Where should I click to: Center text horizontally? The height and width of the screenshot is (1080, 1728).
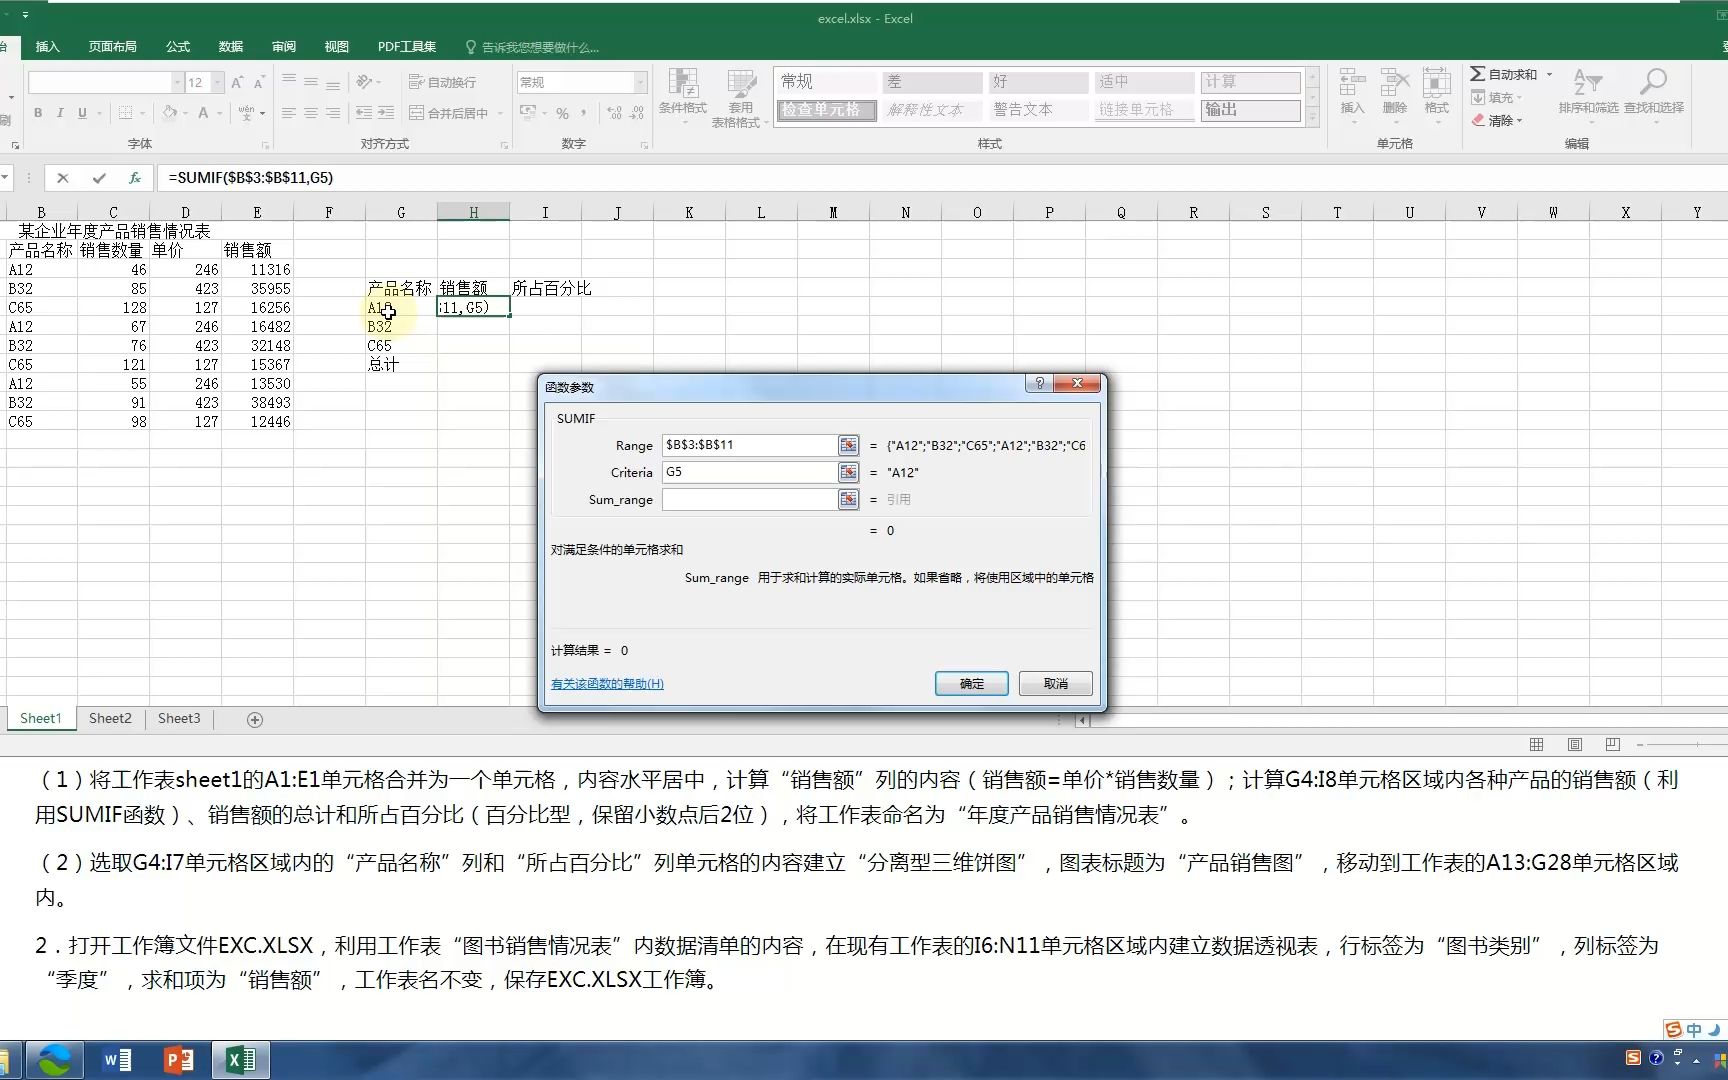[x=311, y=113]
